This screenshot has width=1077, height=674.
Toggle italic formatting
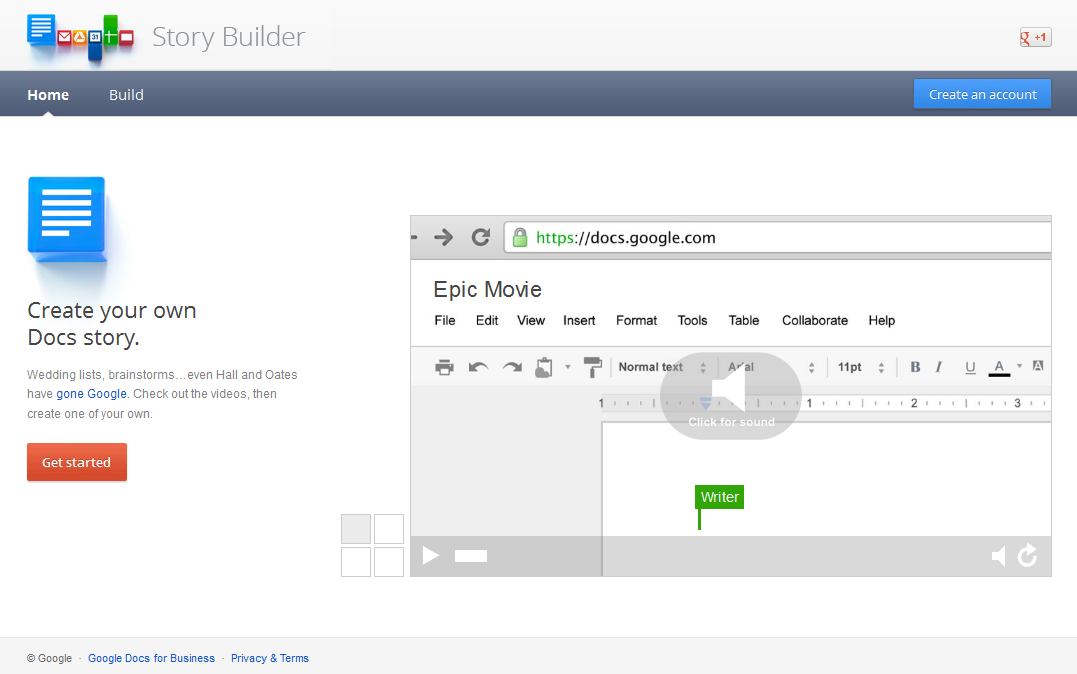pyautogui.click(x=941, y=367)
